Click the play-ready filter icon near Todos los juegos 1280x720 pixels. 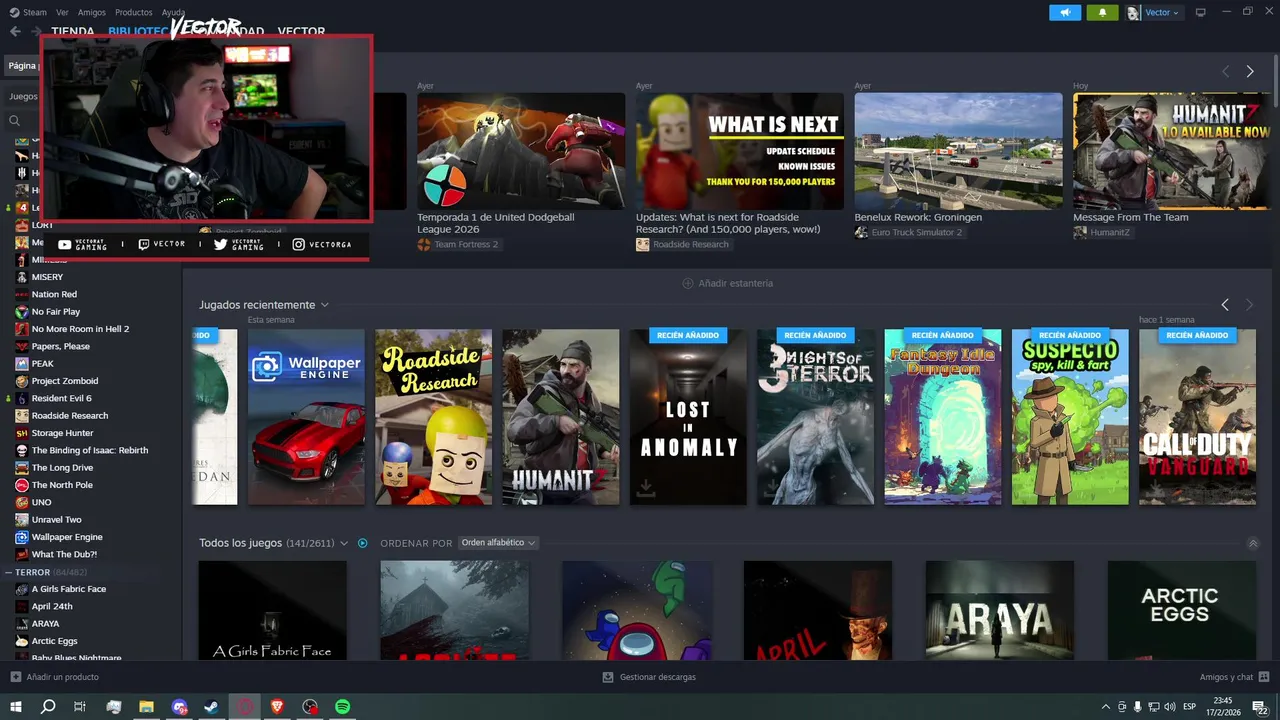(x=362, y=543)
